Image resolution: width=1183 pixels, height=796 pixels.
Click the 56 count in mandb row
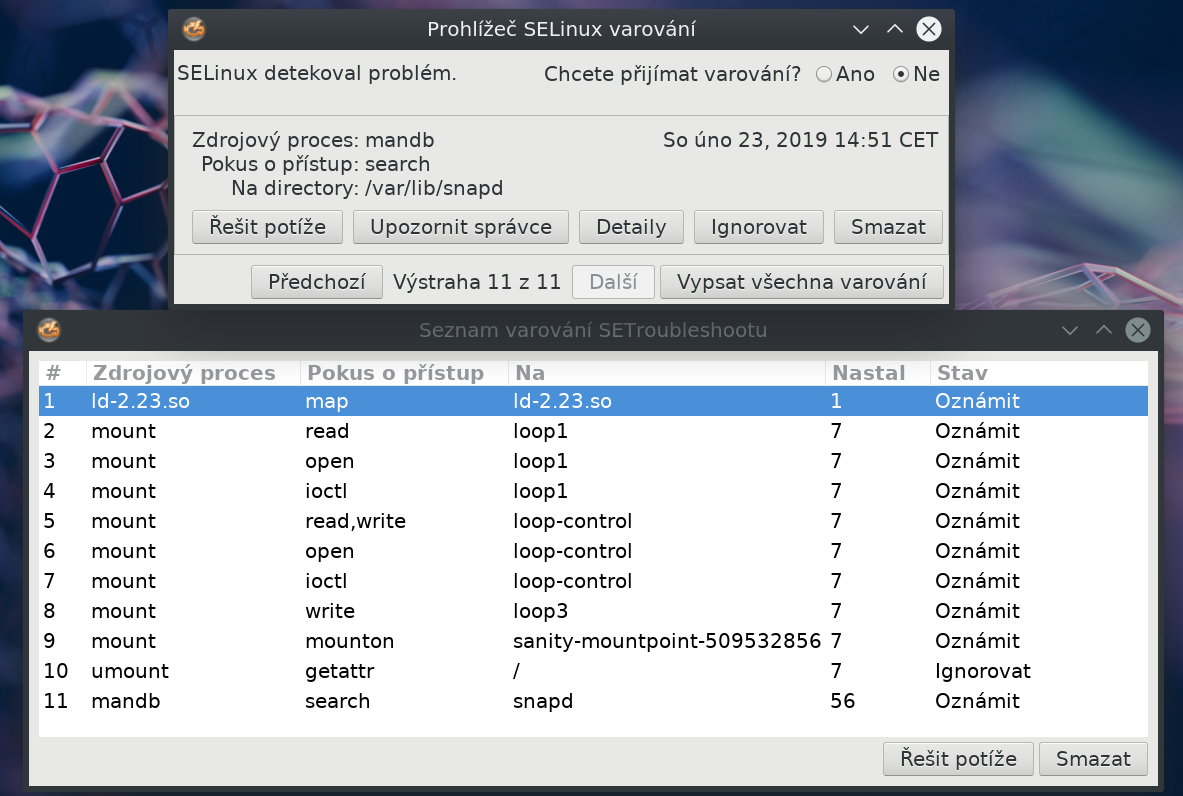point(843,701)
